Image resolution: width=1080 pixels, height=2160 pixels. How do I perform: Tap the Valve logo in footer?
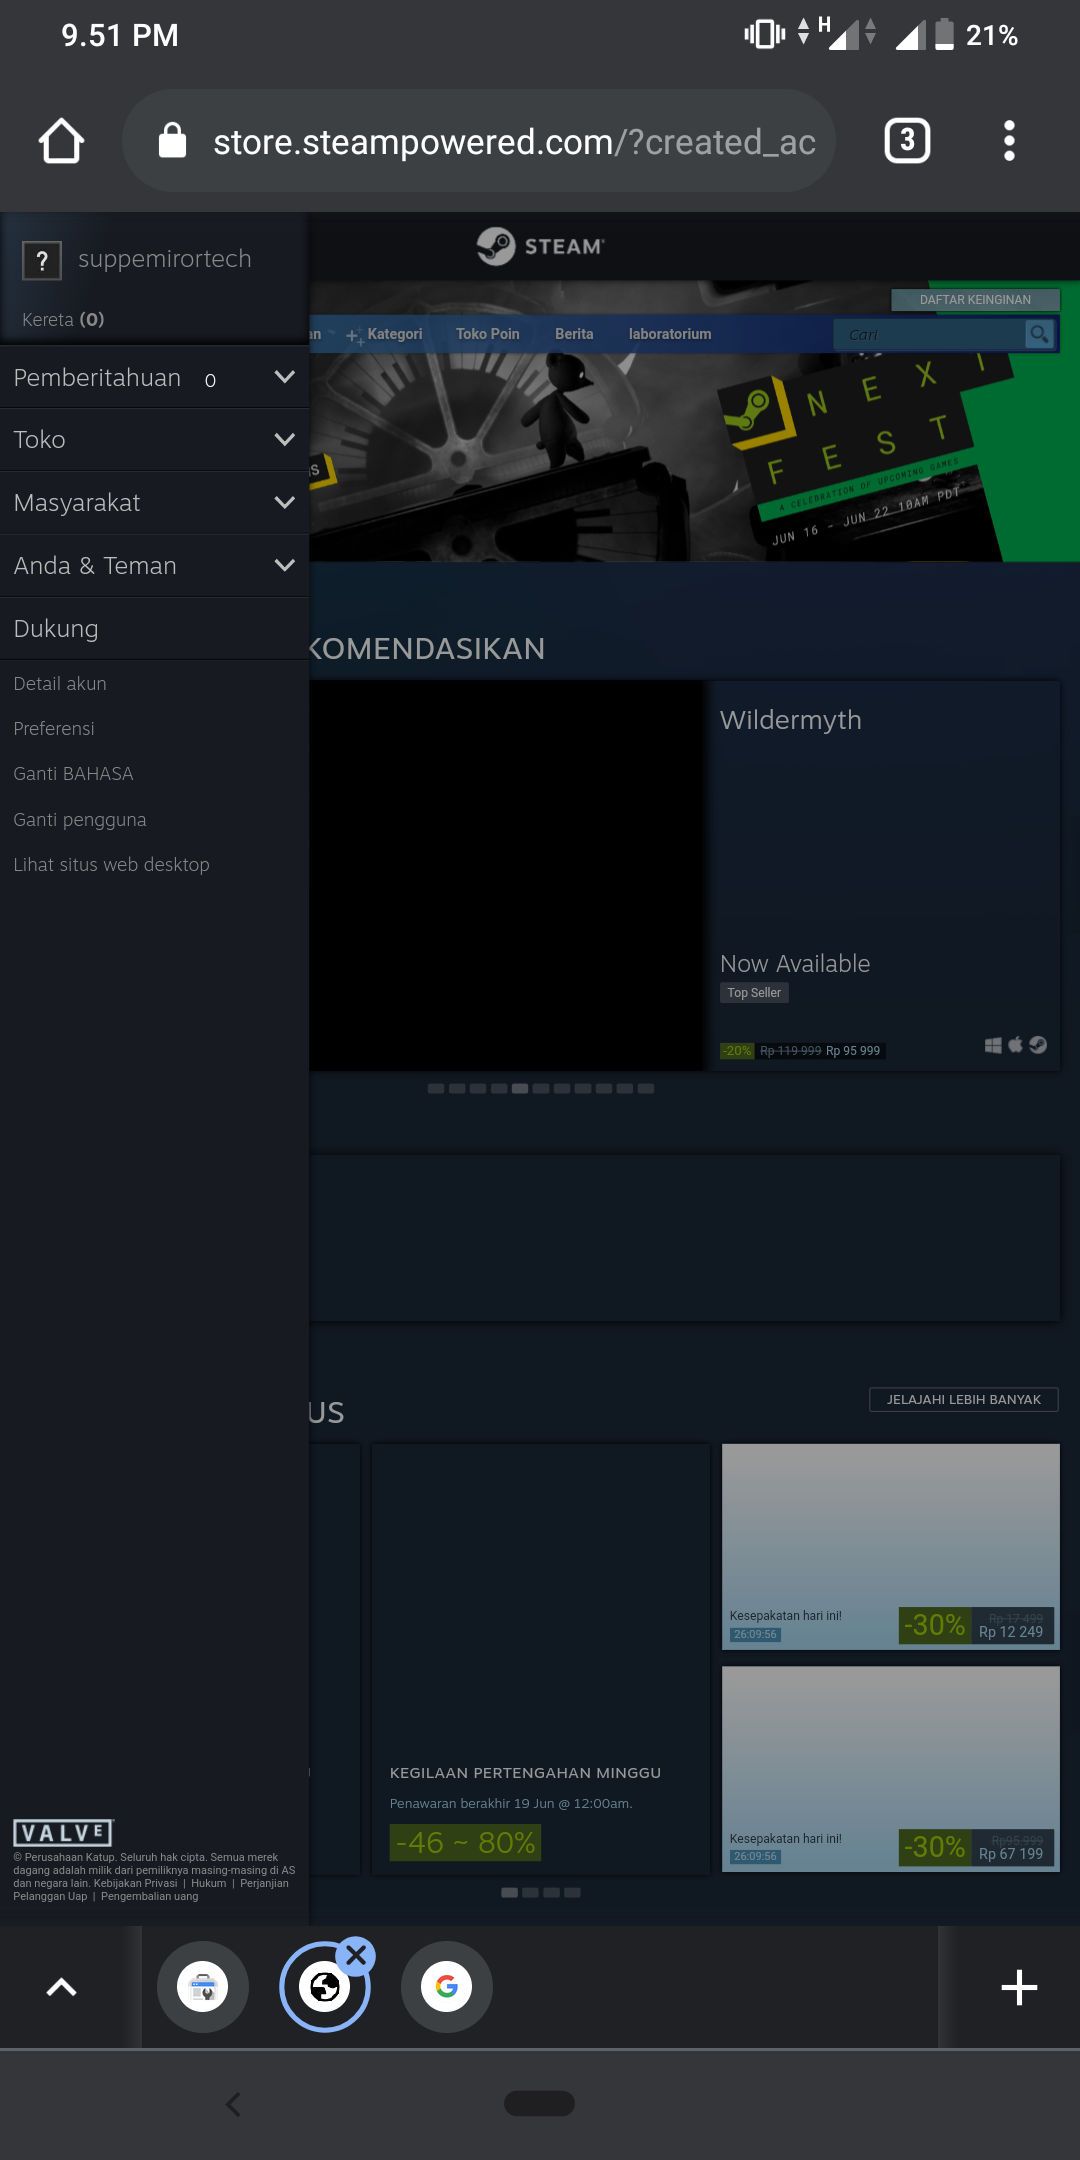pos(63,1833)
